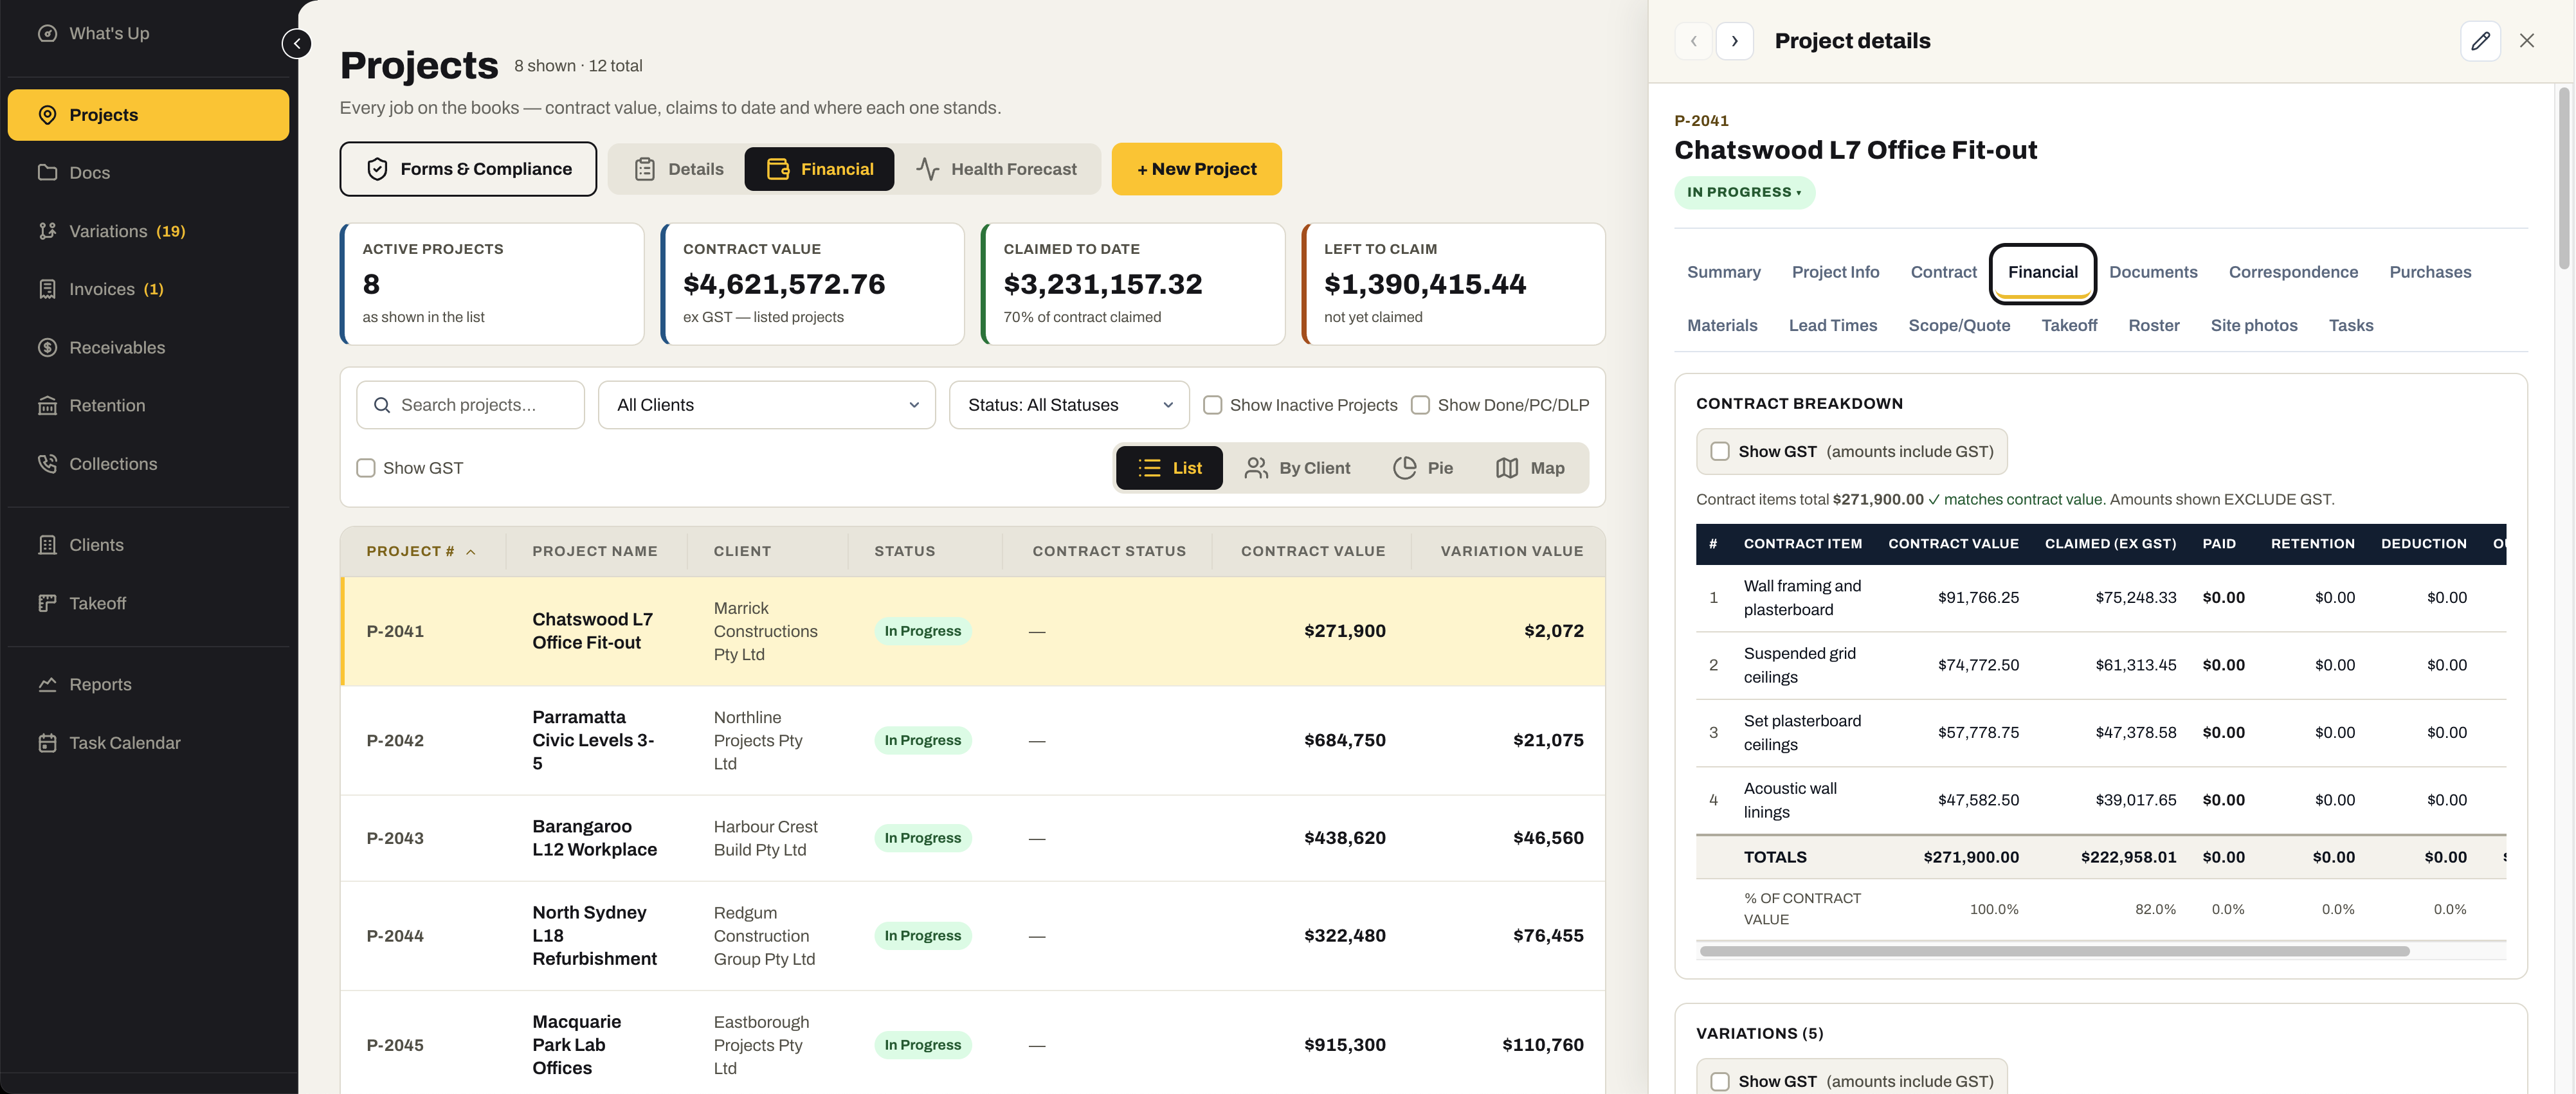This screenshot has height=1094, width=2576.
Task: Sort by the Project # column header
Action: click(421, 551)
